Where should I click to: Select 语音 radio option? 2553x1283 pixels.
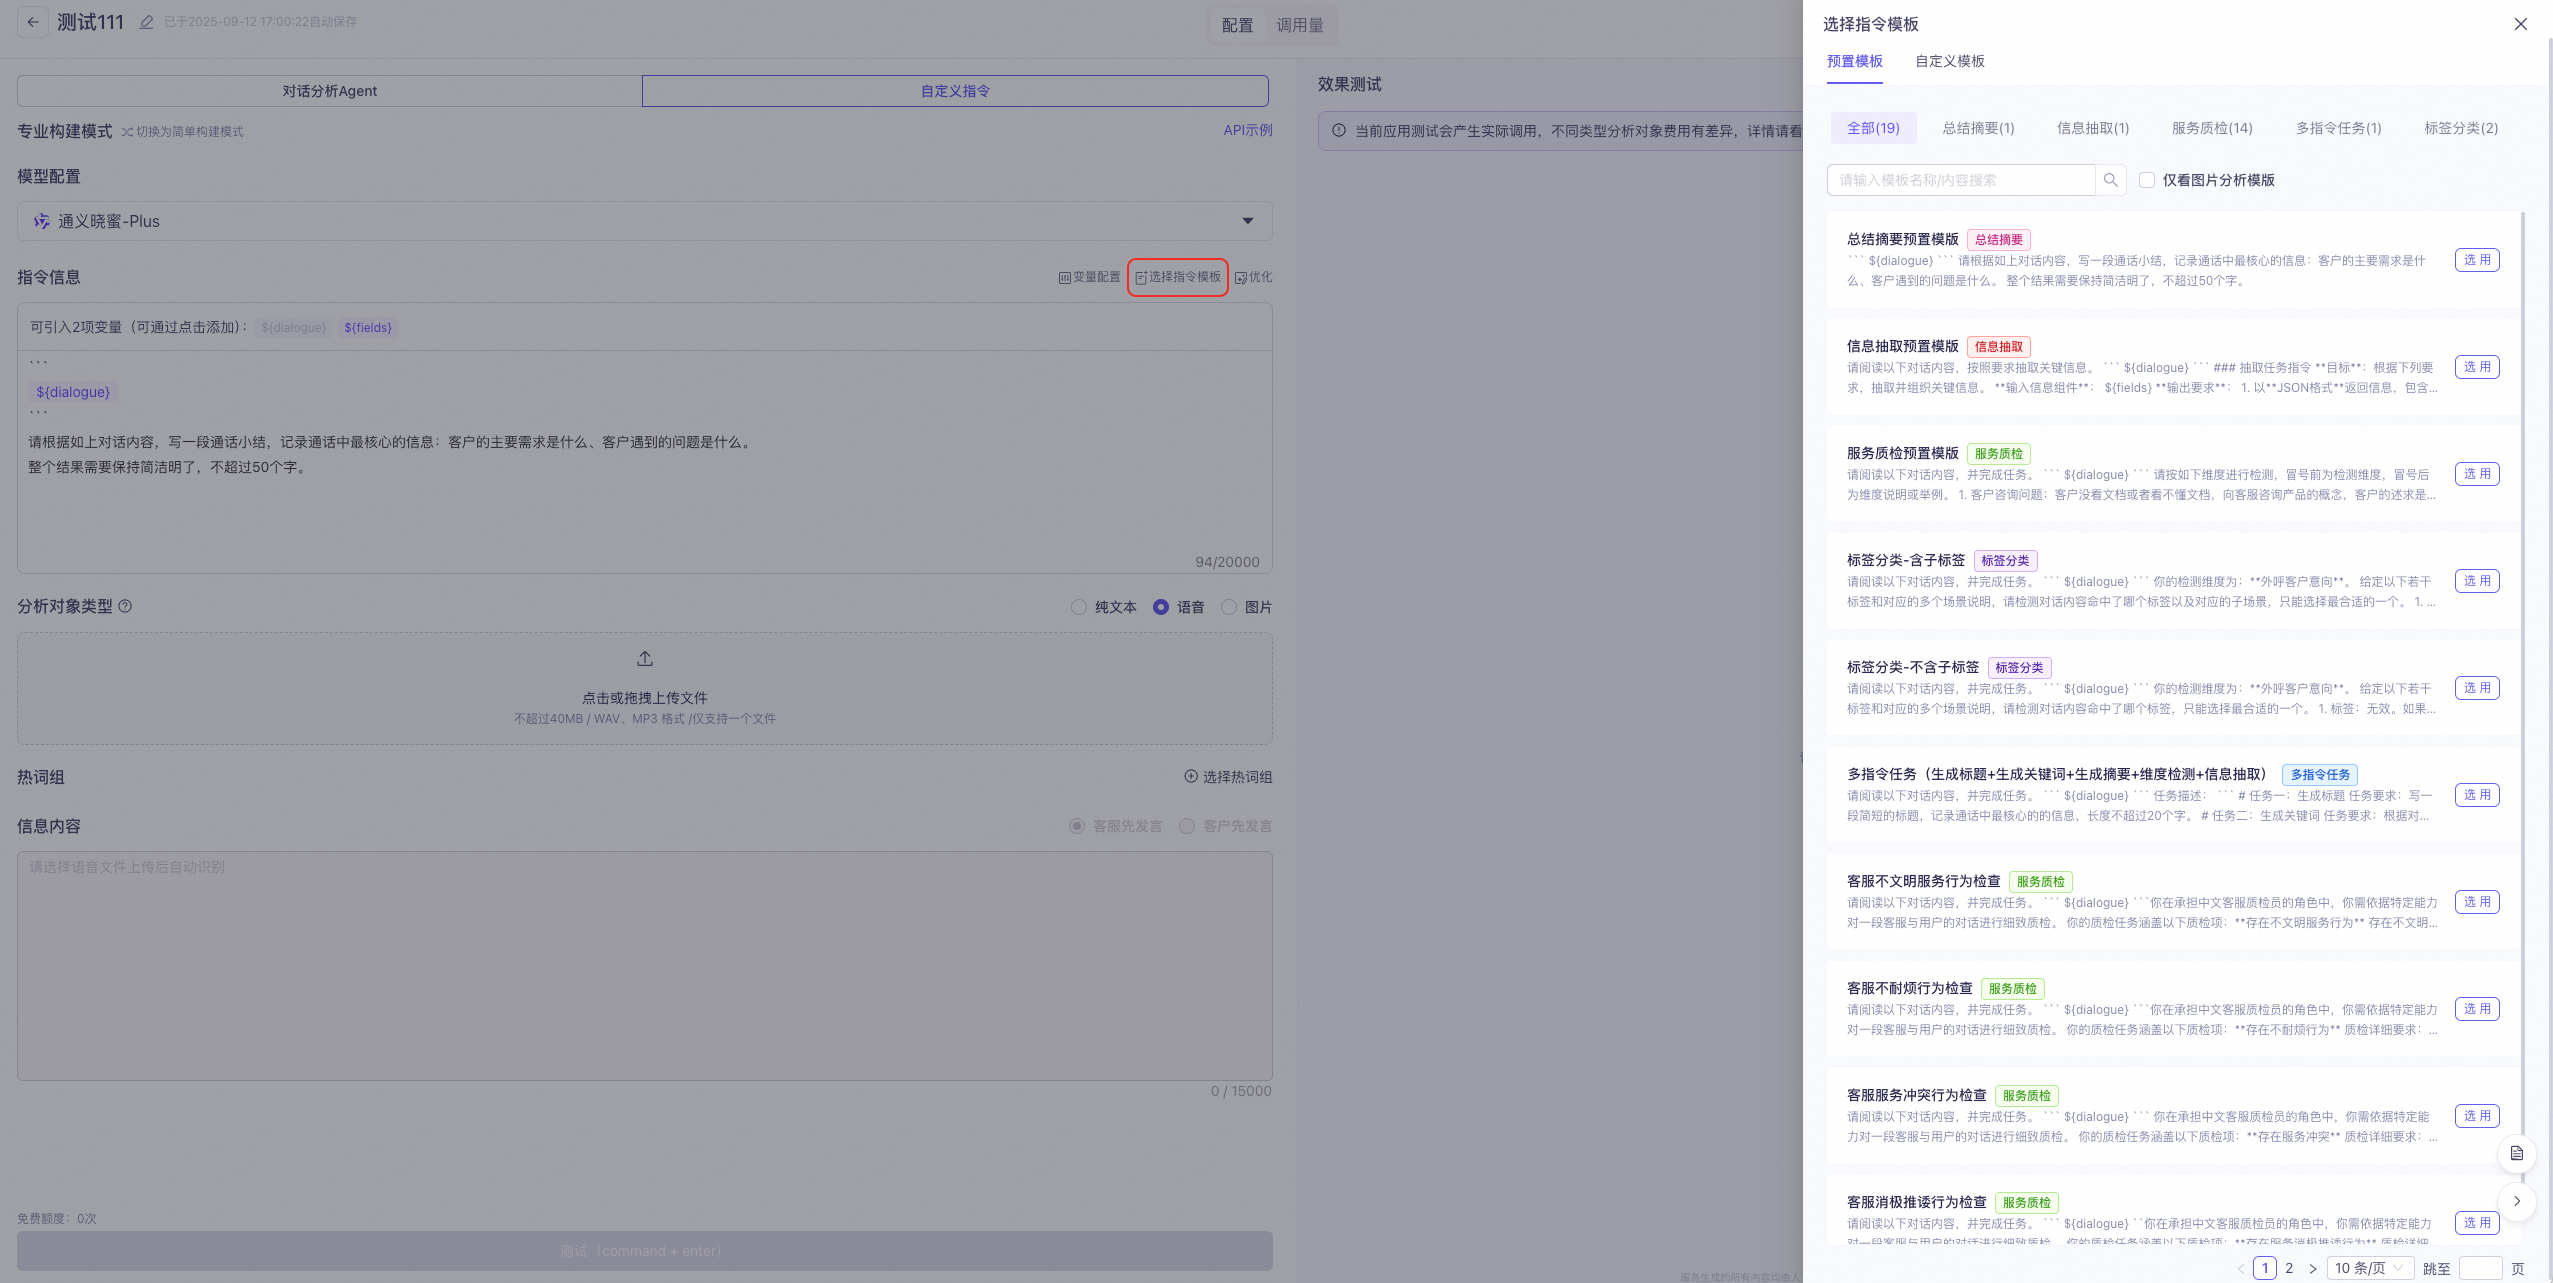[x=1161, y=607]
